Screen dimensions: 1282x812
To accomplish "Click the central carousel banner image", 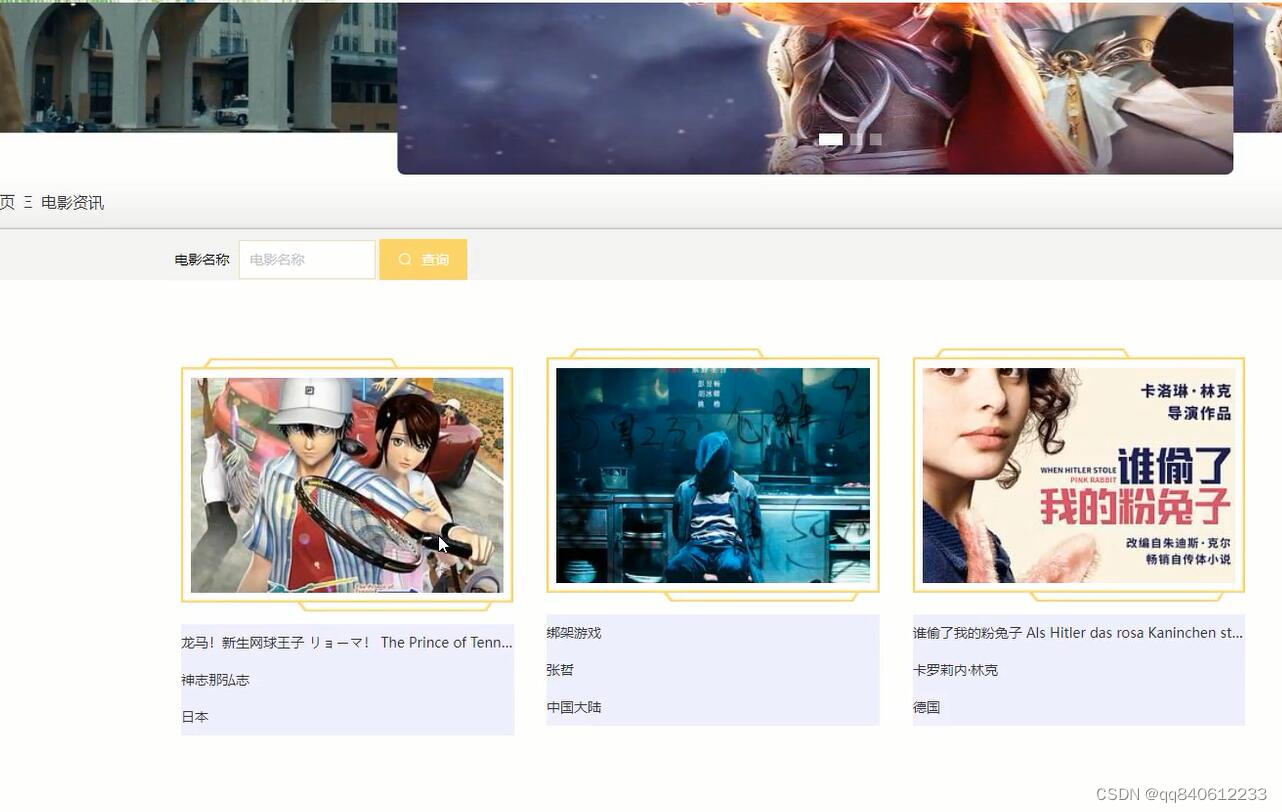I will [x=815, y=88].
